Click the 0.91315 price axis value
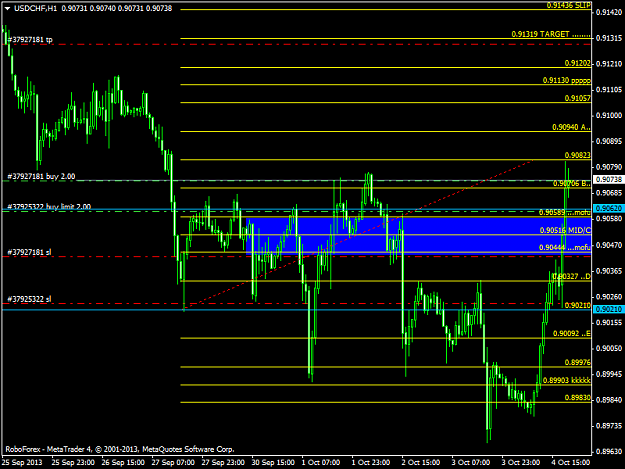Image resolution: width=625 pixels, height=469 pixels. [x=609, y=38]
